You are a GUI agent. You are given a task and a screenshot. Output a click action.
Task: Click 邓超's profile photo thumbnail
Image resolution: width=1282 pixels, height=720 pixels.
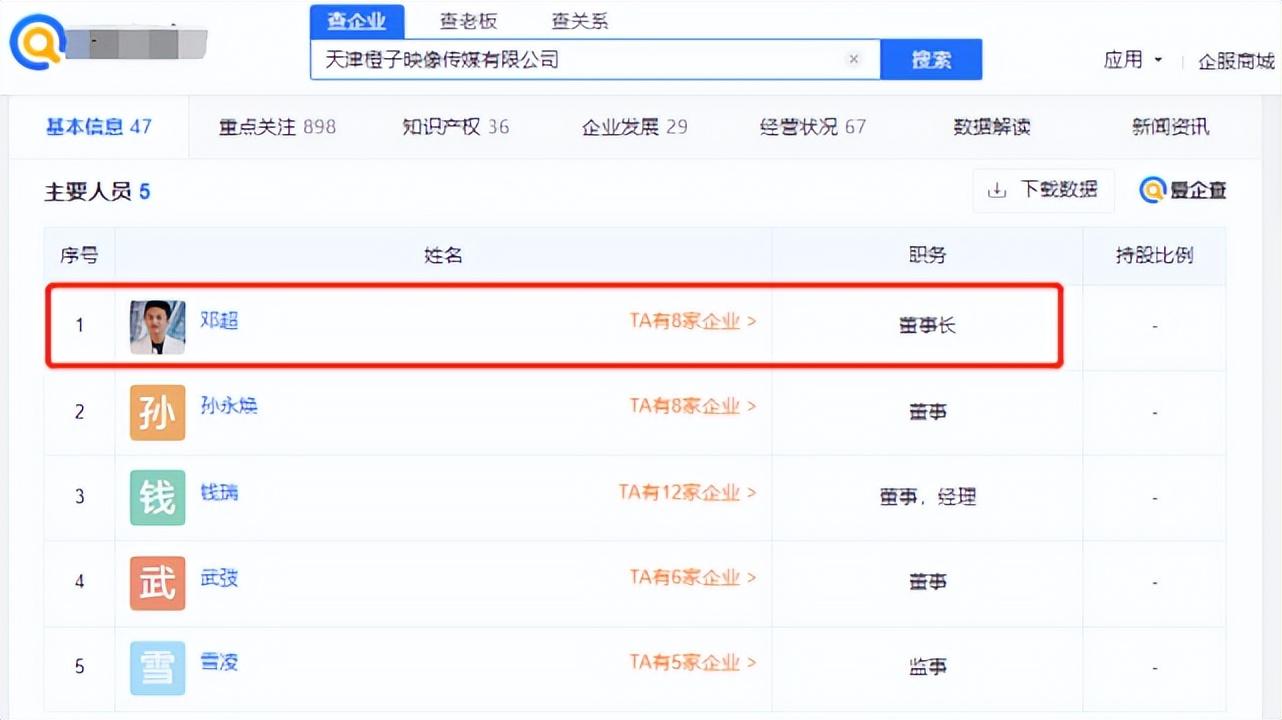click(x=157, y=327)
